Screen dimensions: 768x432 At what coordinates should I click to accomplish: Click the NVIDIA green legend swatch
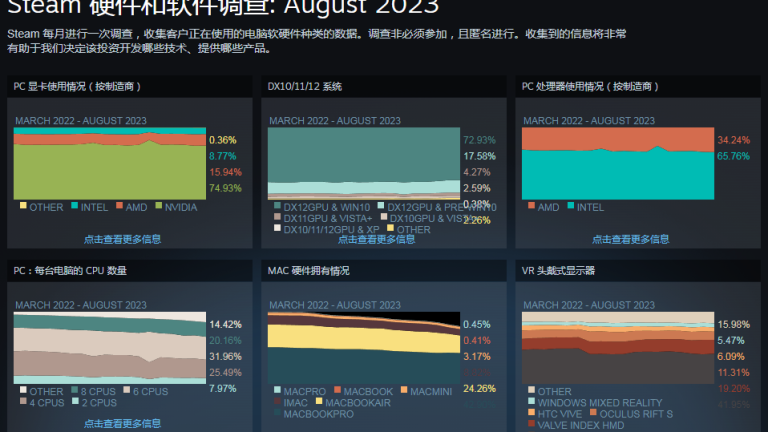(158, 205)
